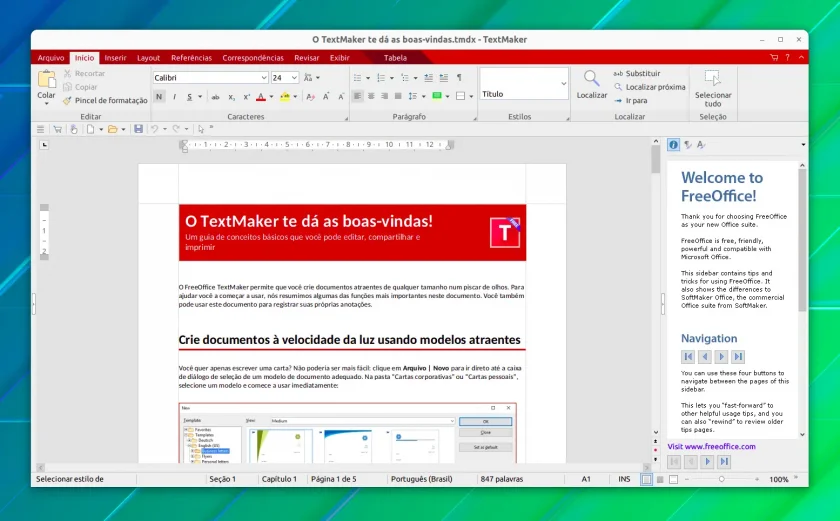The height and width of the screenshot is (521, 840).
Task: Click the Ir para button
Action: tap(631, 101)
